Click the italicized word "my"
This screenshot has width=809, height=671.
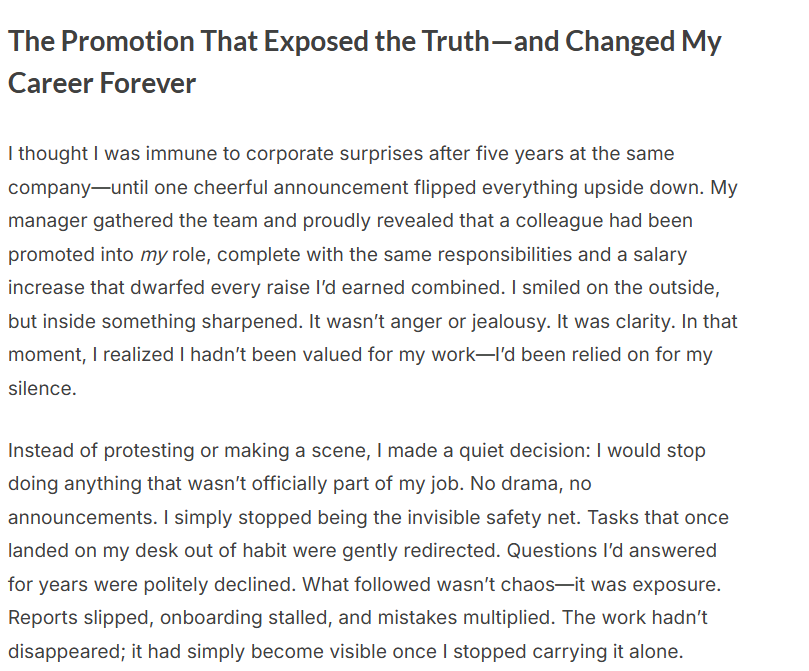153,253
